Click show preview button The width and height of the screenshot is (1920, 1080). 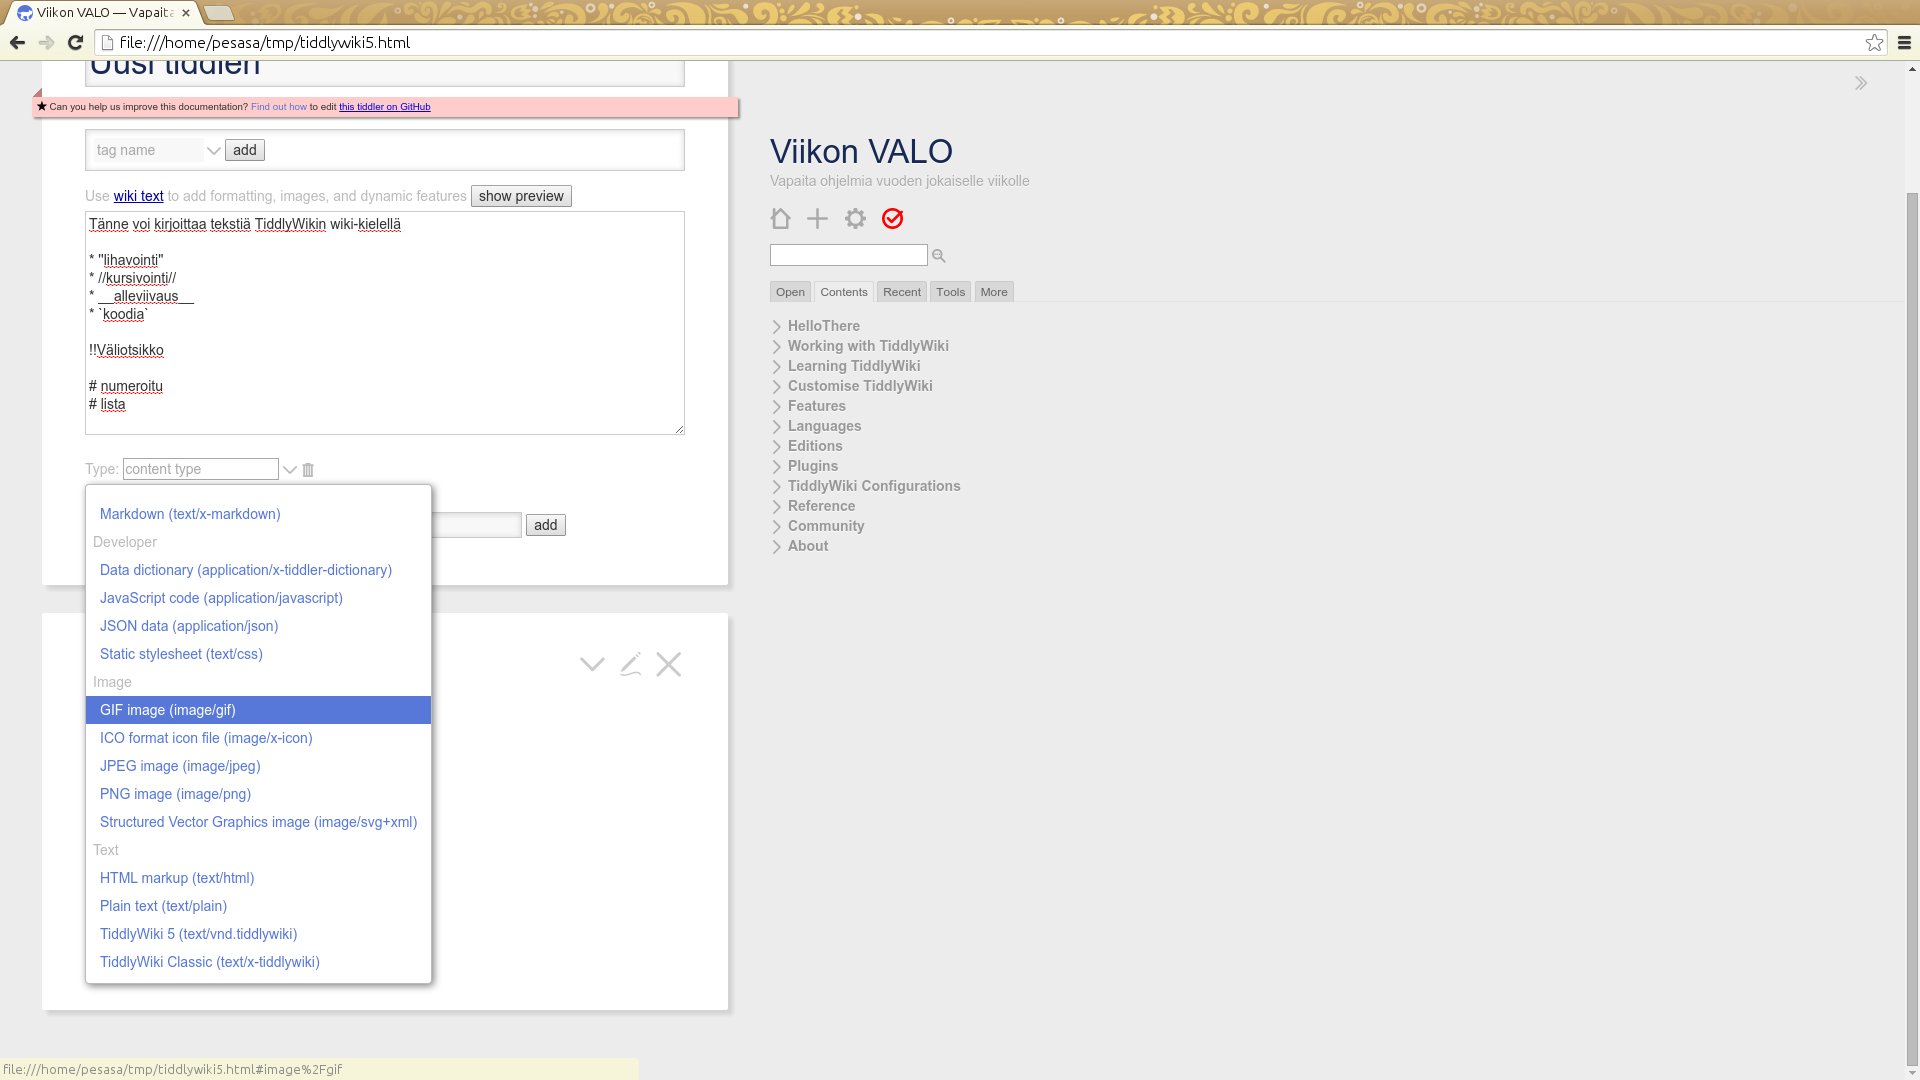pos(521,196)
